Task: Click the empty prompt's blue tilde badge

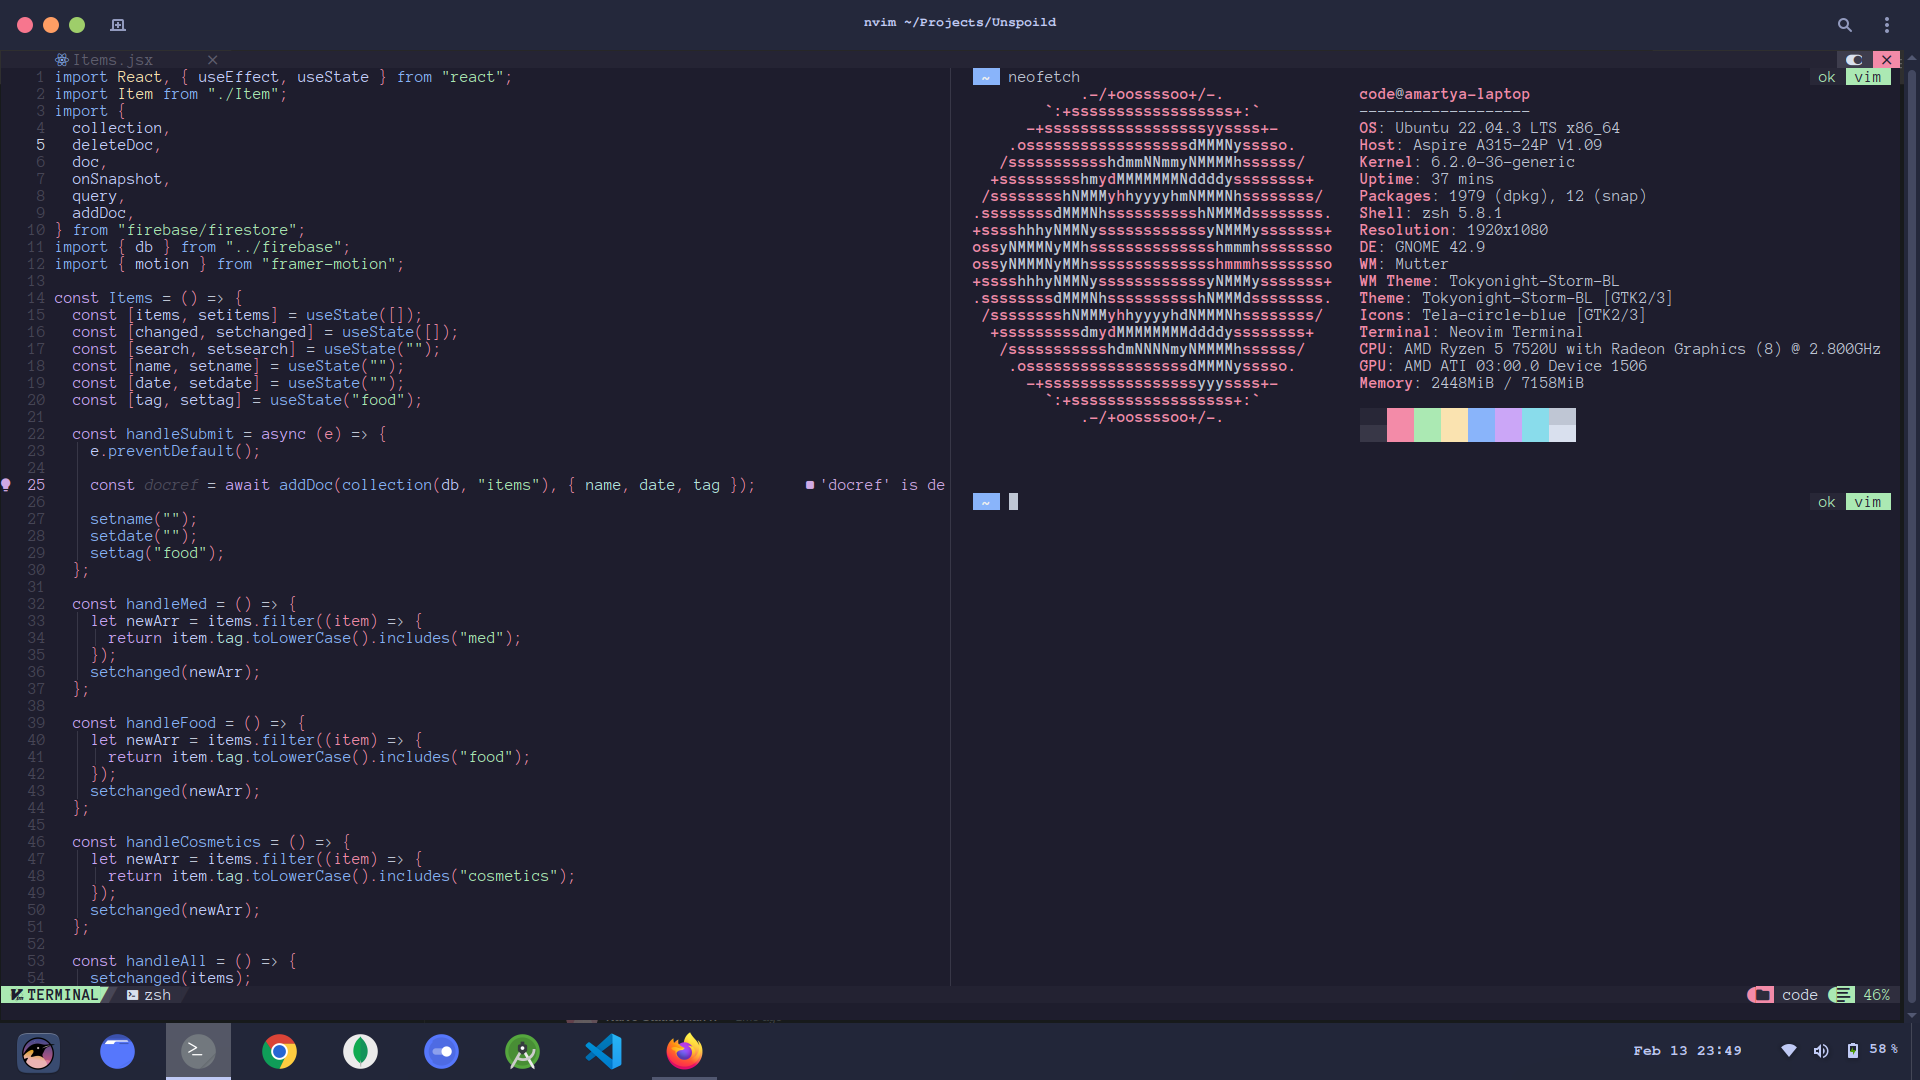Action: tap(986, 502)
